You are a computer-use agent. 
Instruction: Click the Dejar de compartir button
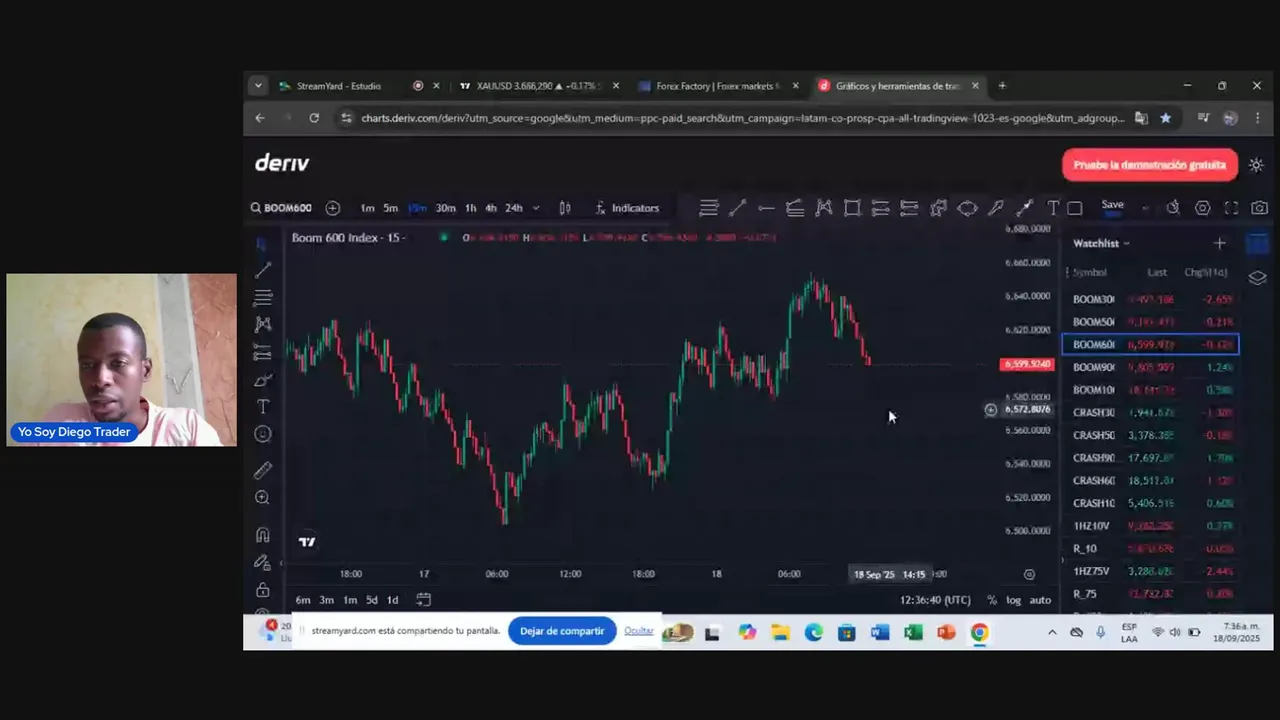[x=562, y=631]
